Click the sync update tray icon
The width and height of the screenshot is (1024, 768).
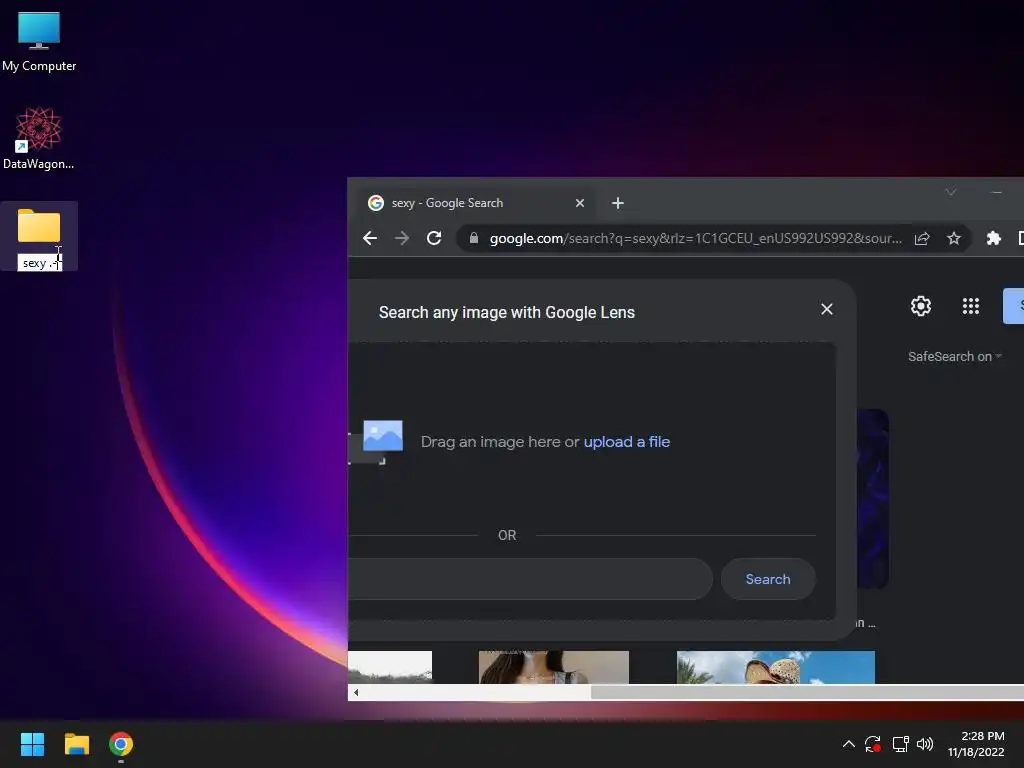pyautogui.click(x=873, y=744)
